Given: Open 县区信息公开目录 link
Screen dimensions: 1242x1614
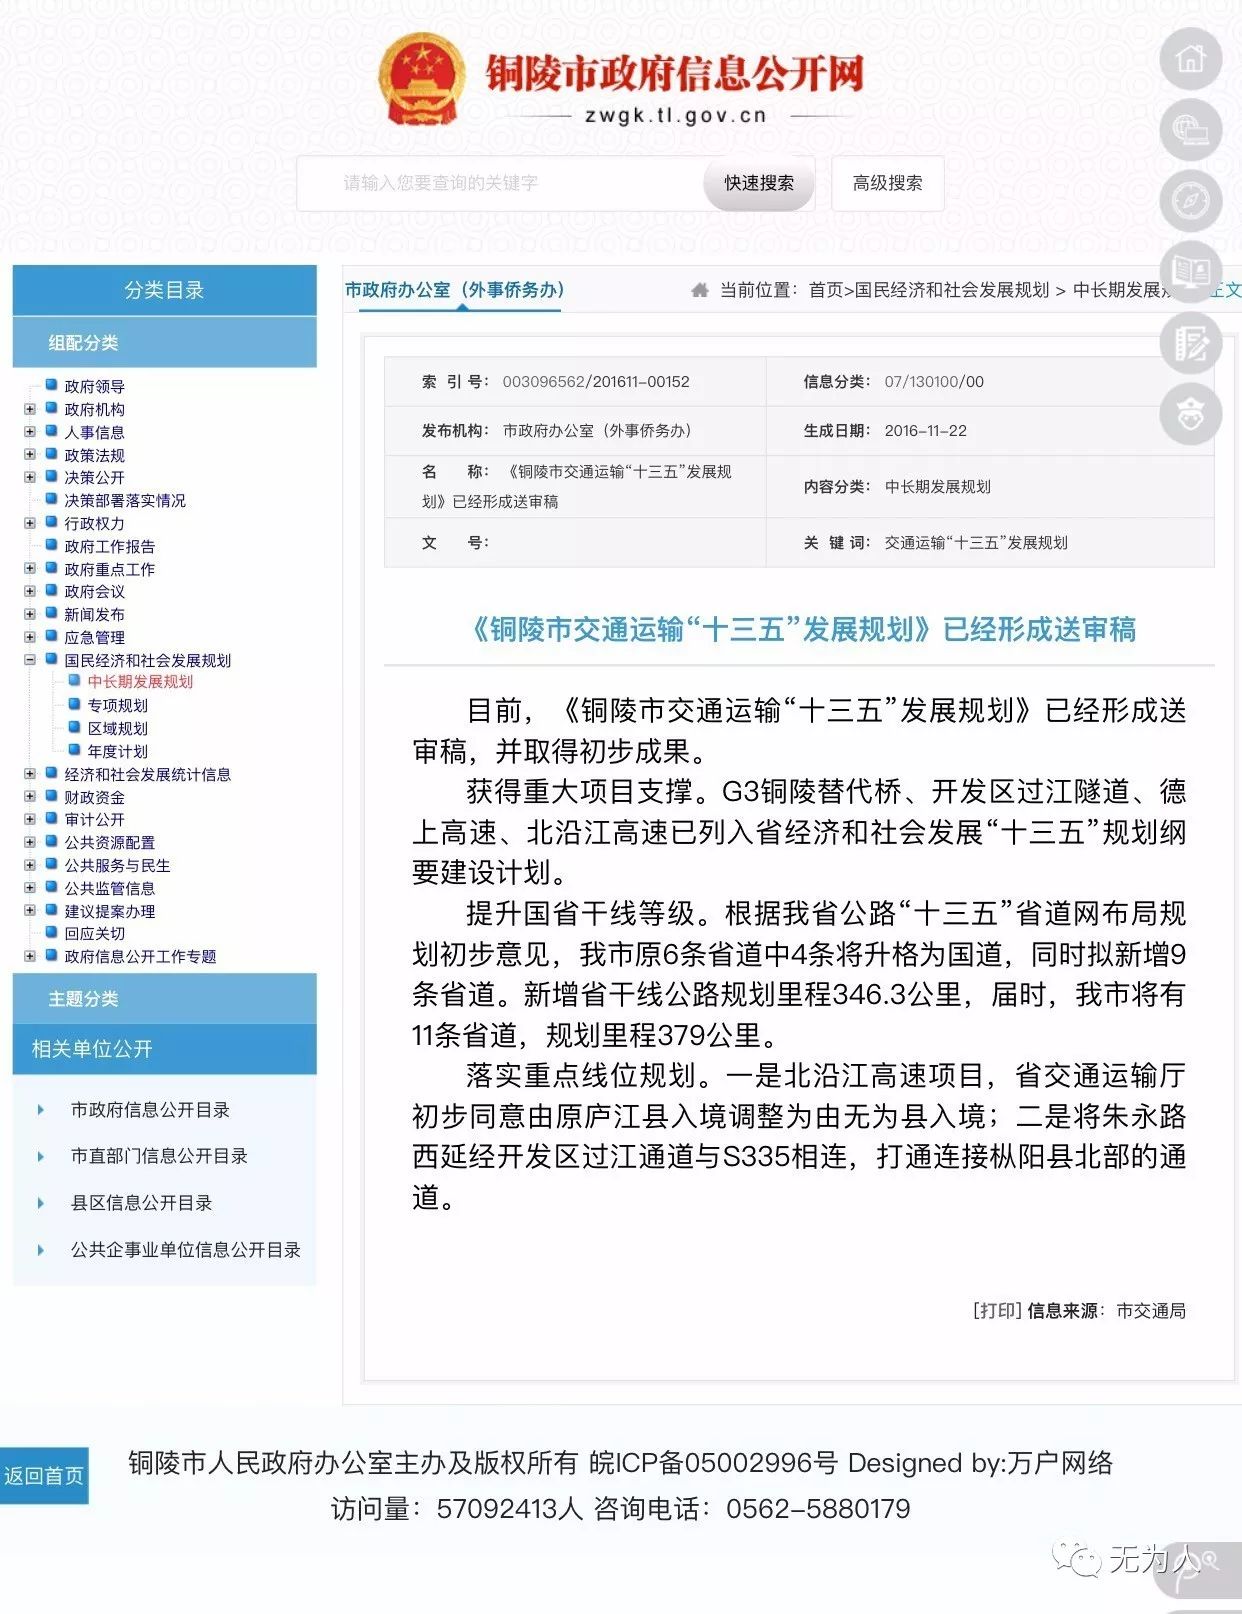Looking at the screenshot, I should click(x=141, y=1203).
